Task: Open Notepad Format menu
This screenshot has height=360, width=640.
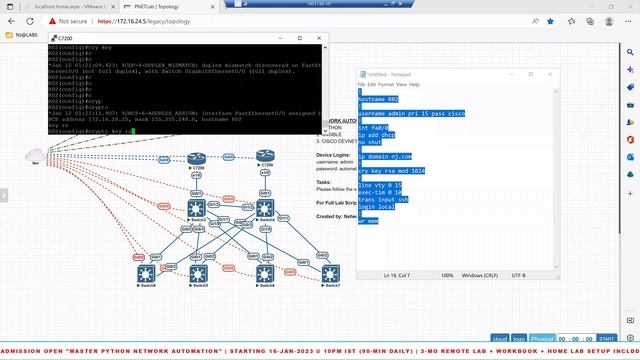Action: coord(386,84)
